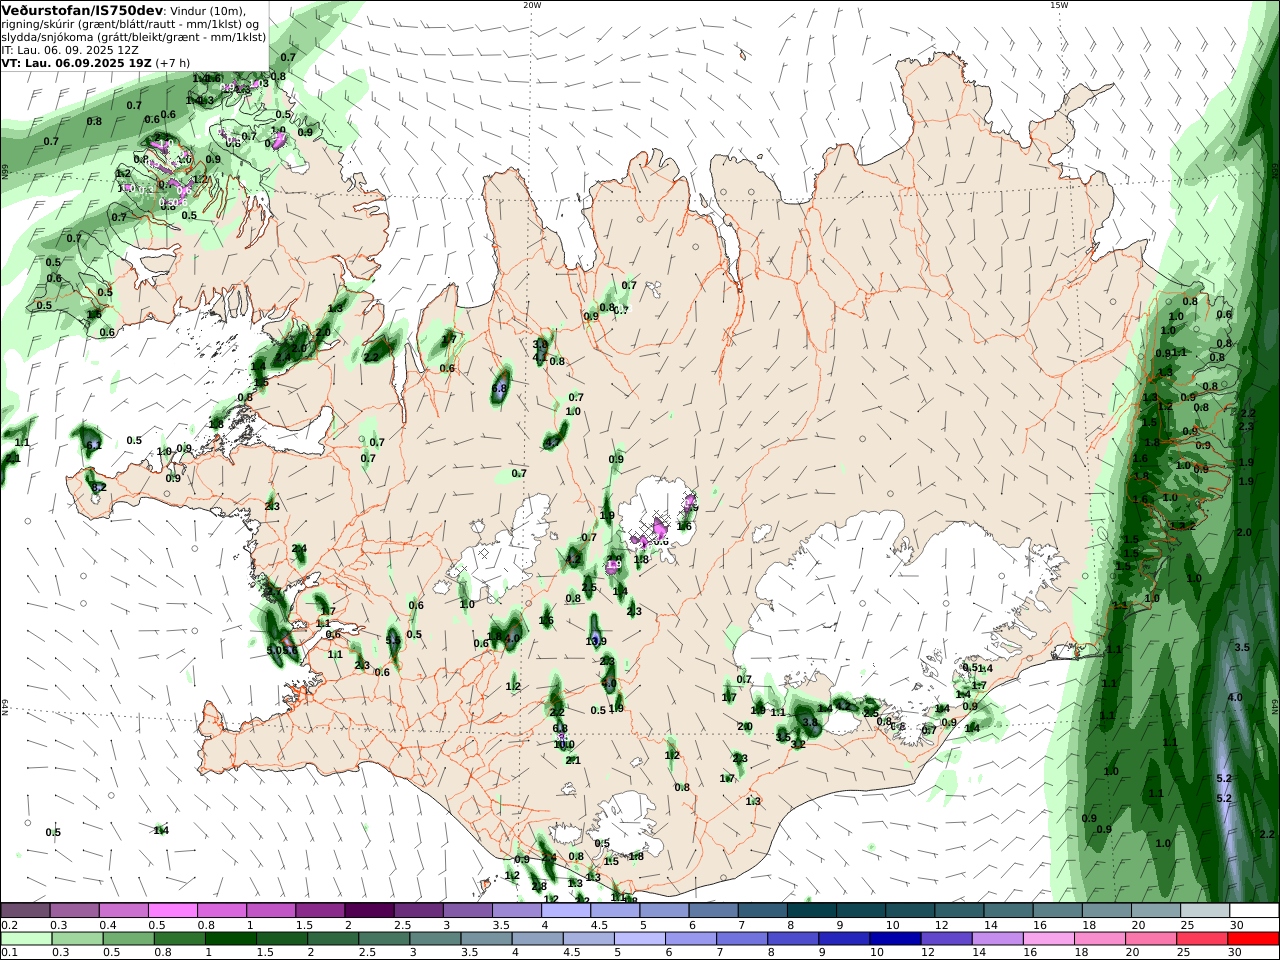This screenshot has height=960, width=1280.
Task: Click lower-row lilac swatch labeled 14
Action: [x=996, y=939]
